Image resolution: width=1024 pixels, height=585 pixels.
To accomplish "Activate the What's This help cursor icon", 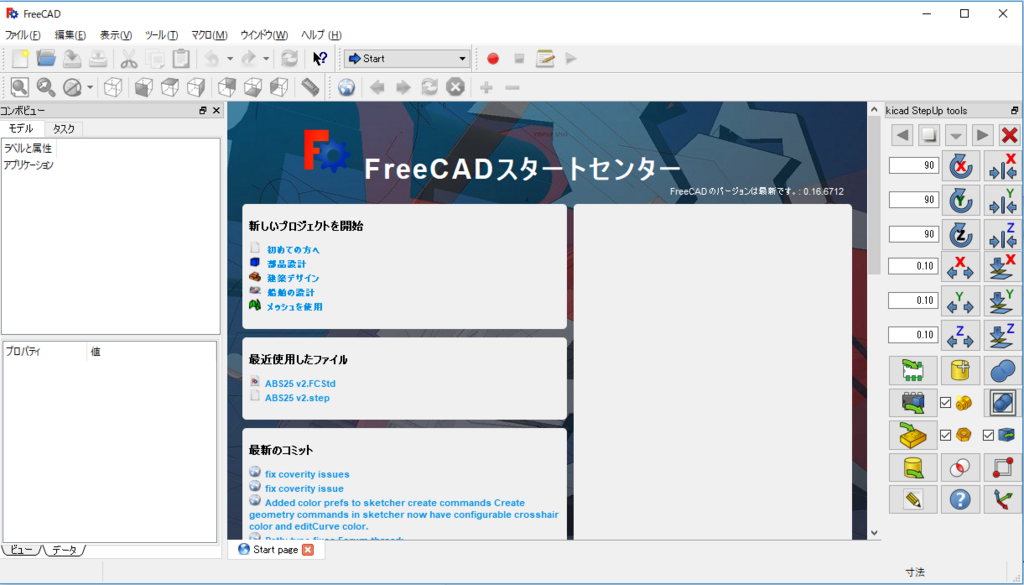I will (319, 59).
